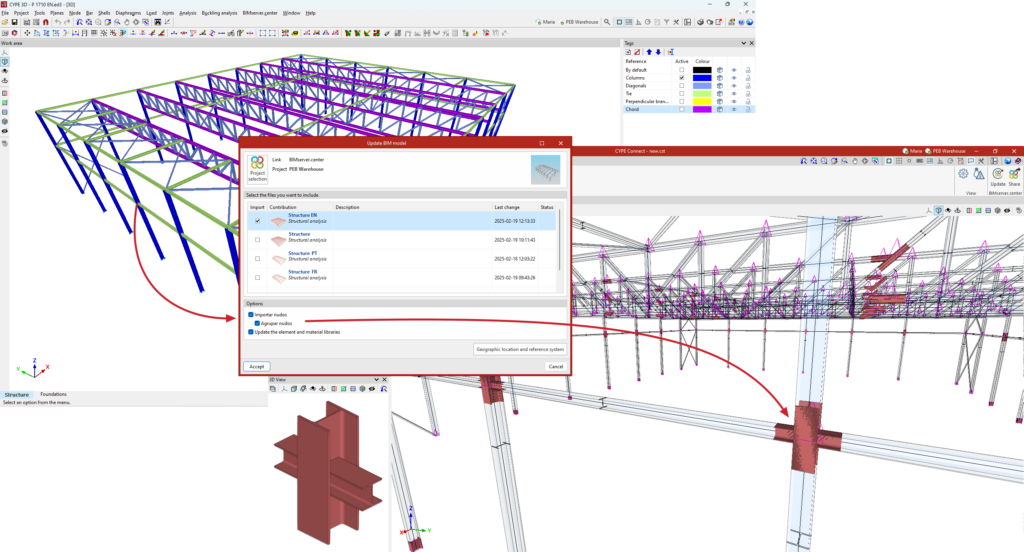The height and width of the screenshot is (552, 1024).
Task: Click the gear settings icon in CYPE Connect View group
Action: click(963, 174)
